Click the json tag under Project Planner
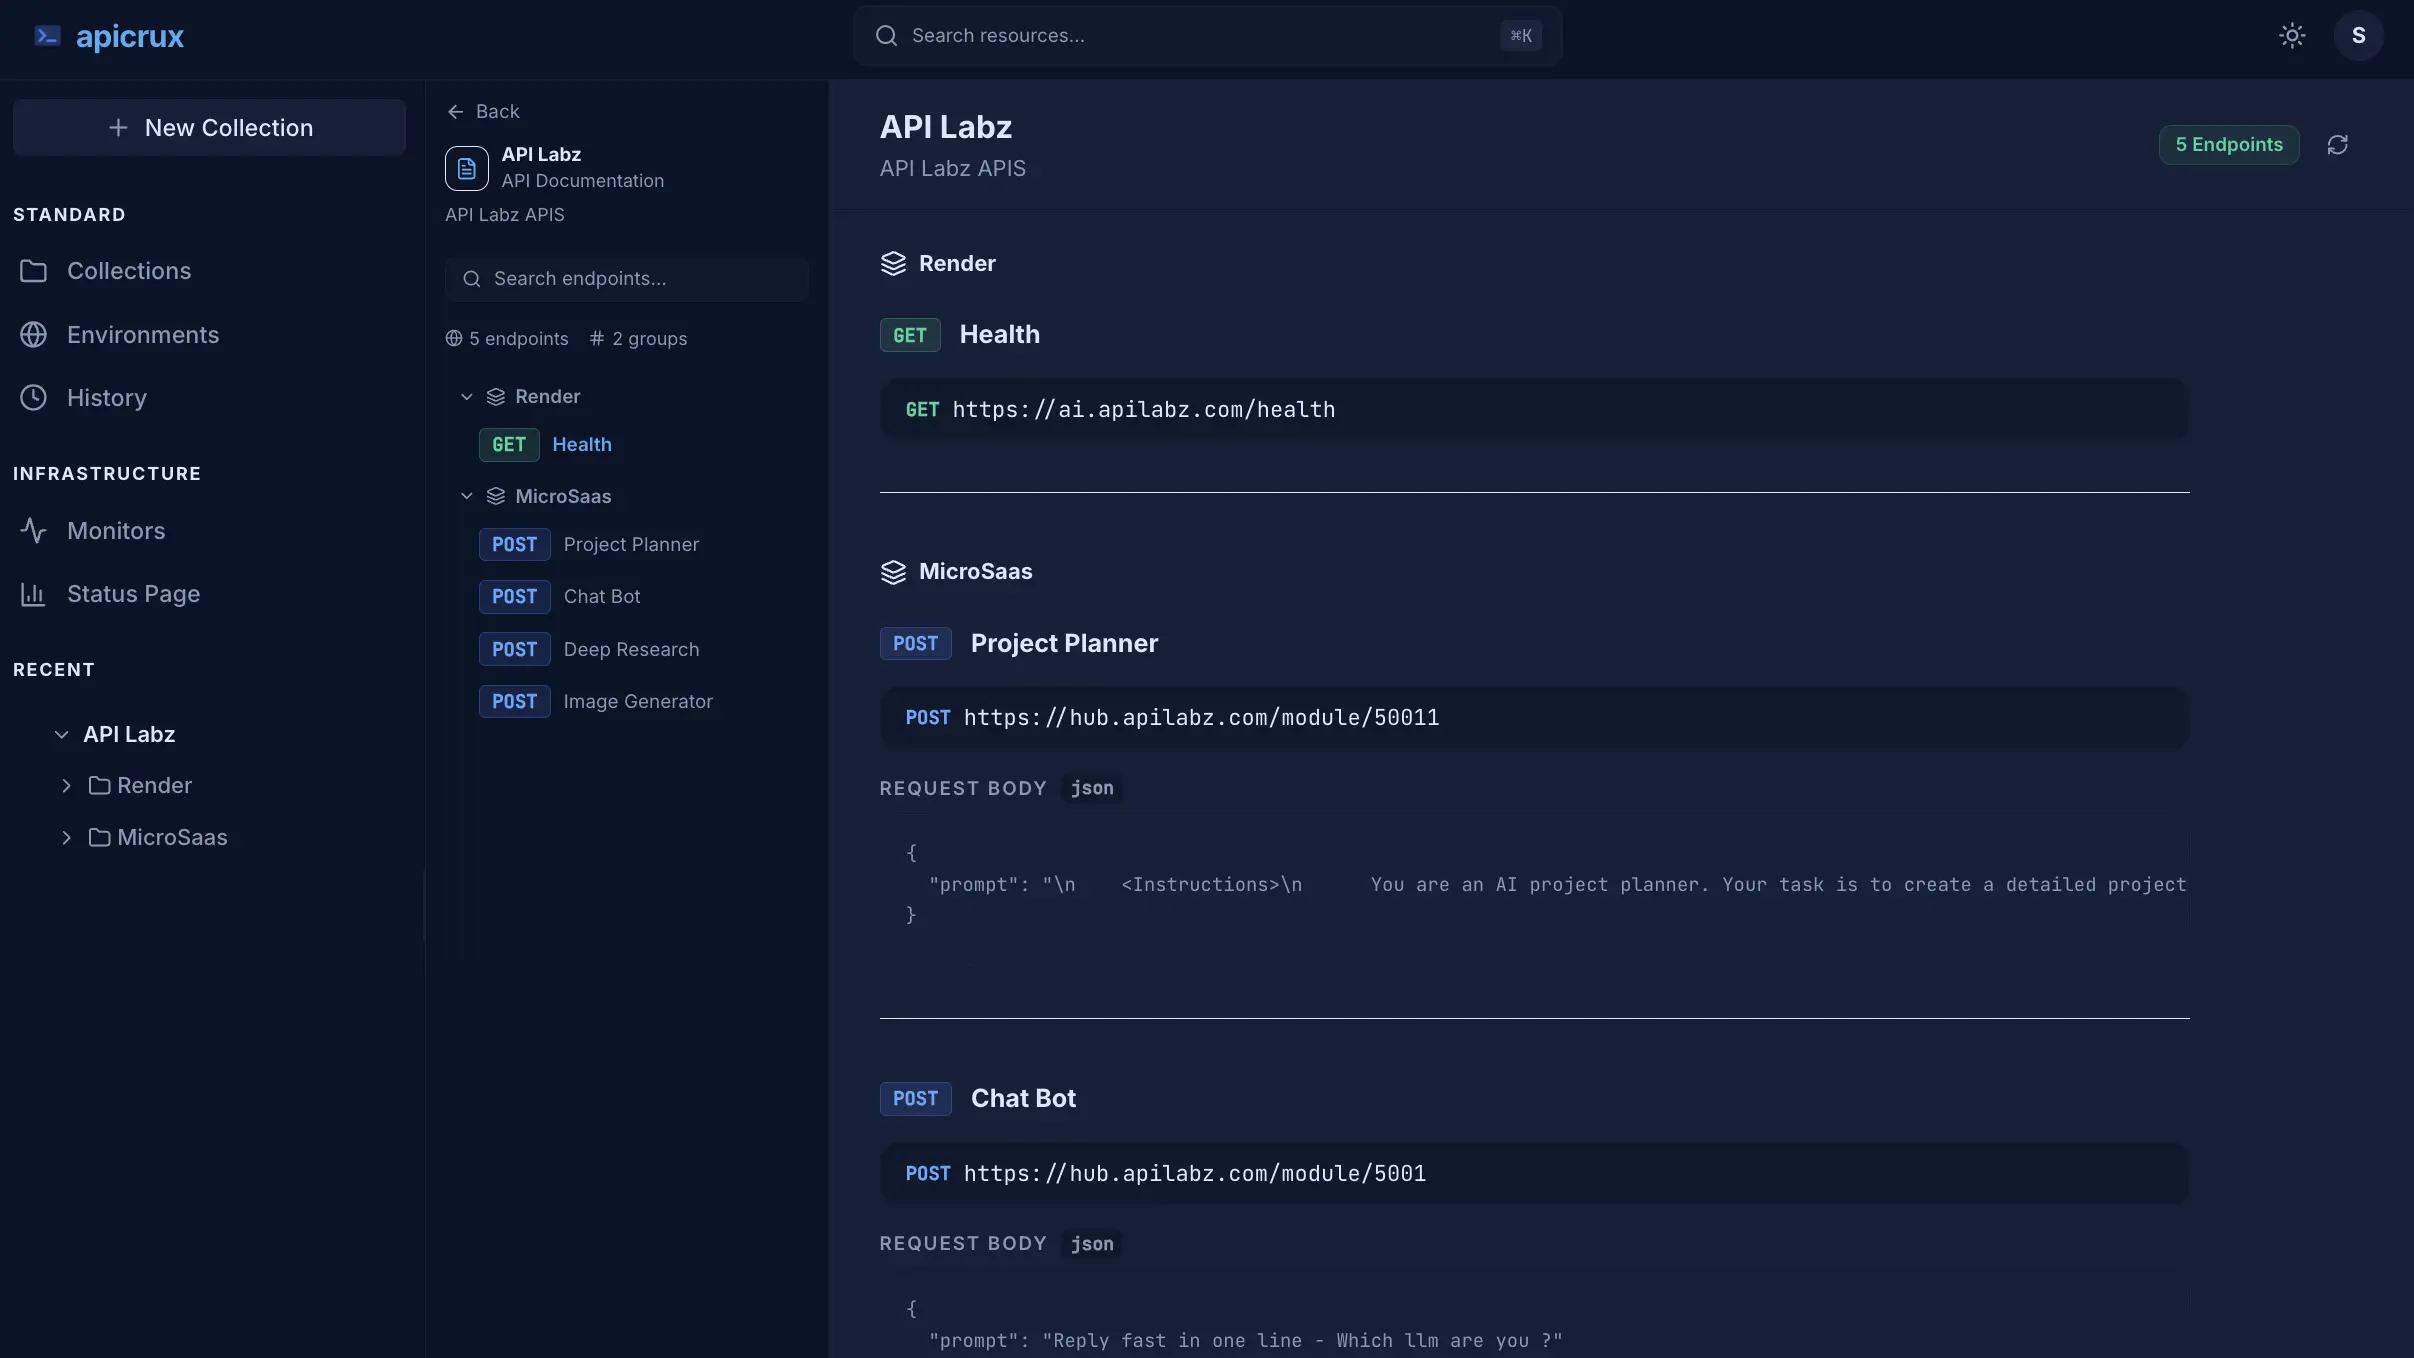Viewport: 2414px width, 1358px height. tap(1092, 789)
